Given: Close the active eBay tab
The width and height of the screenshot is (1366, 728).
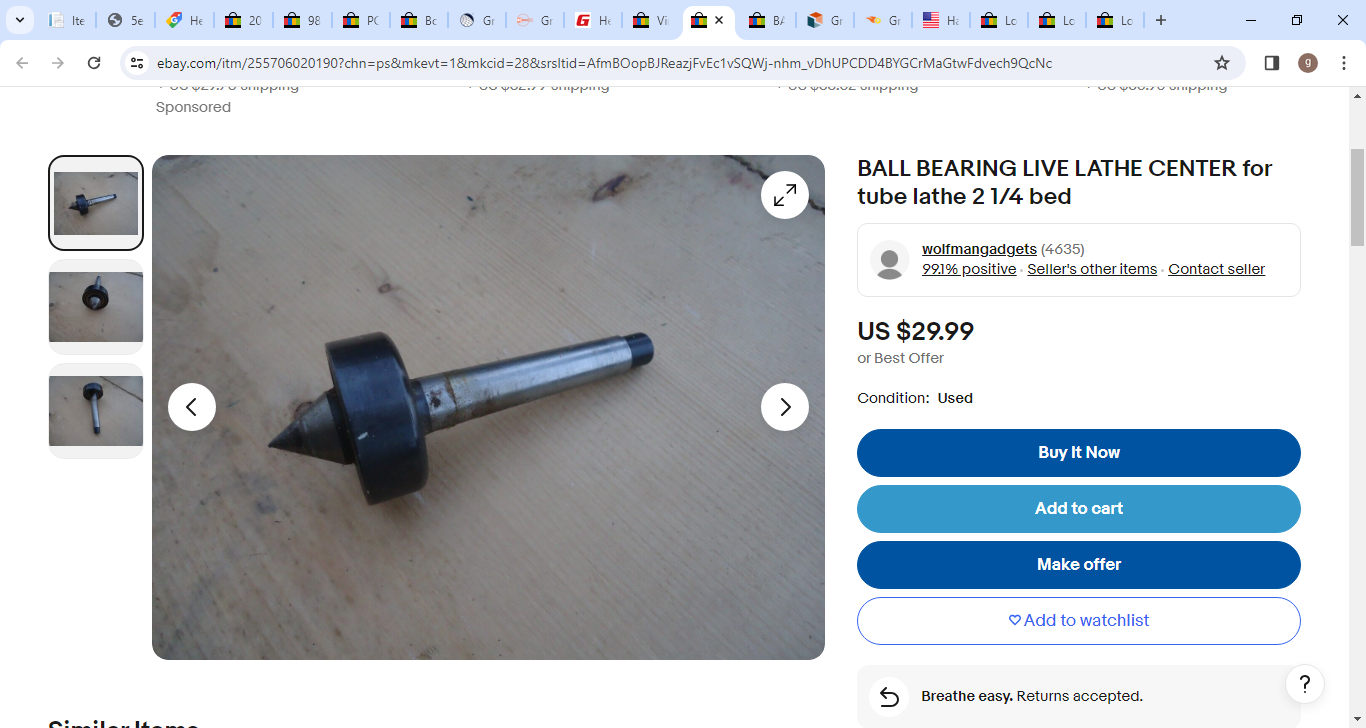Looking at the screenshot, I should 719,20.
